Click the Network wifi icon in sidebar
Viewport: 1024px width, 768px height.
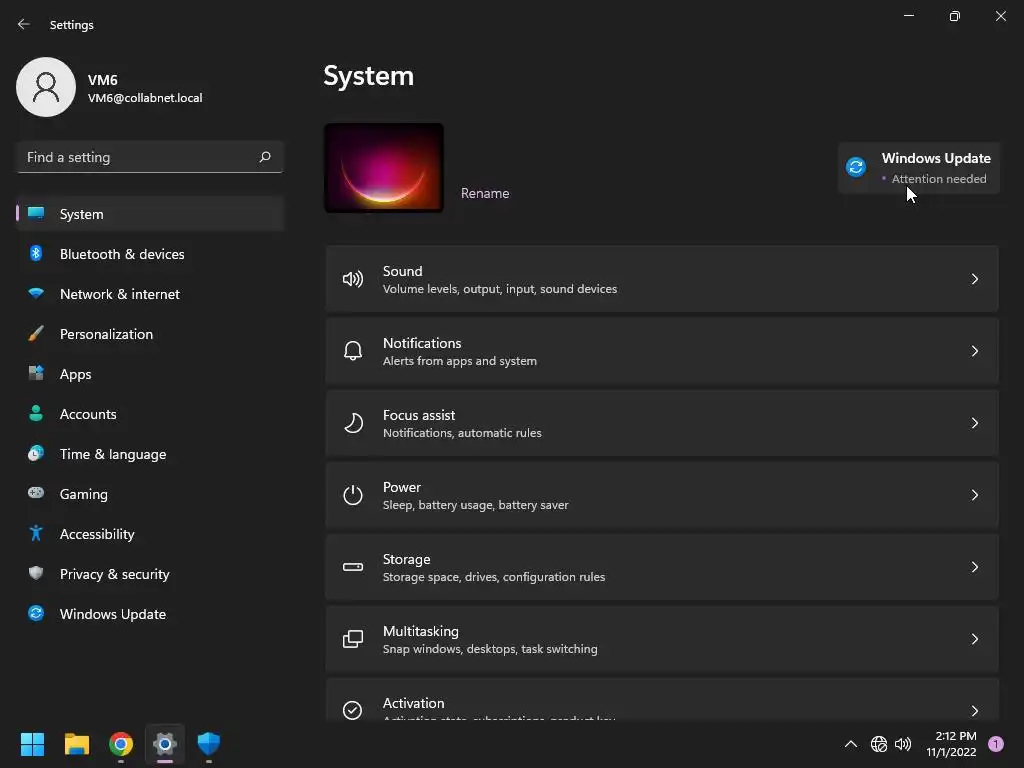pyautogui.click(x=36, y=293)
